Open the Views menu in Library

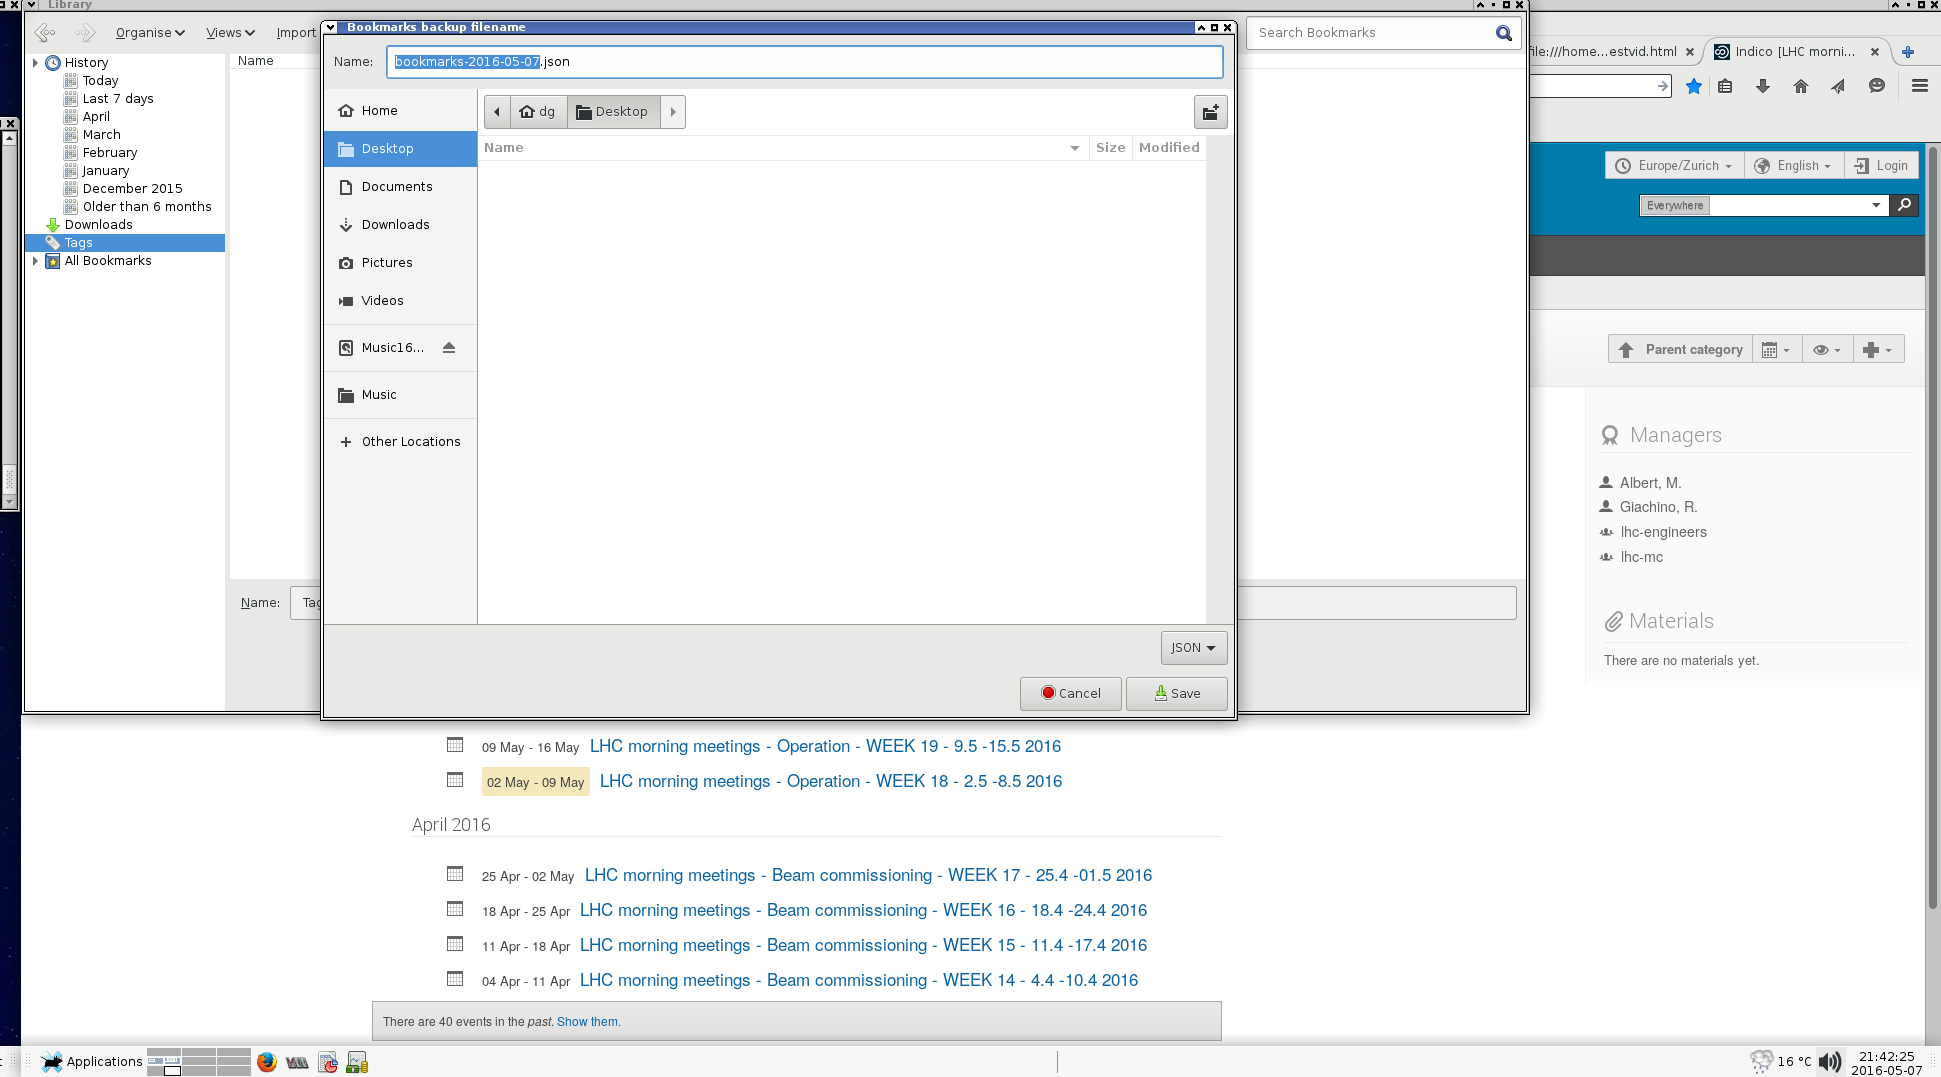click(x=230, y=33)
